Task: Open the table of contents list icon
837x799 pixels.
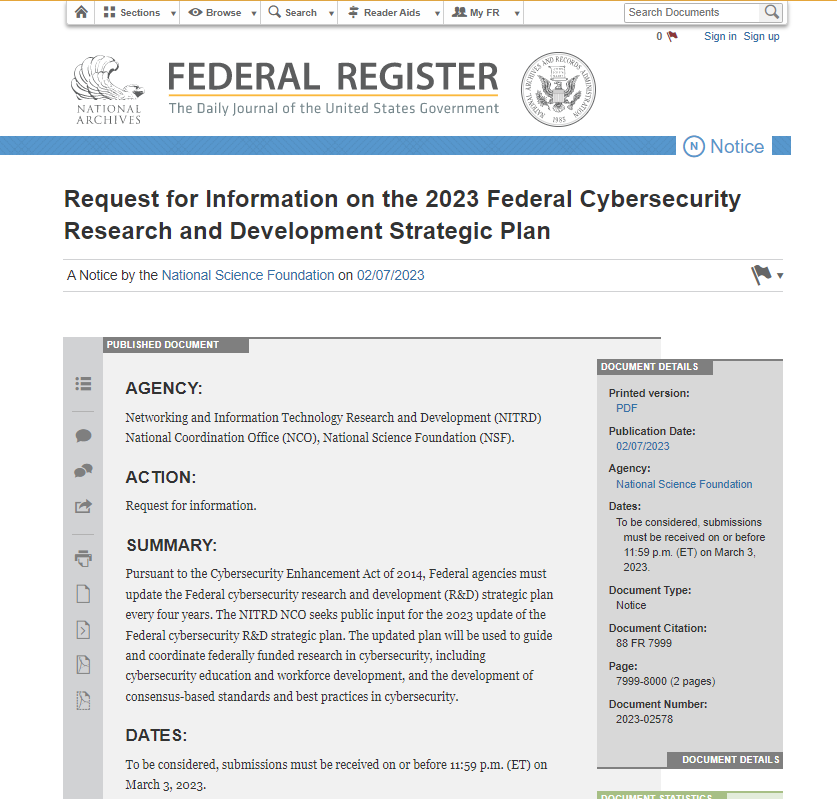Action: 83,383
